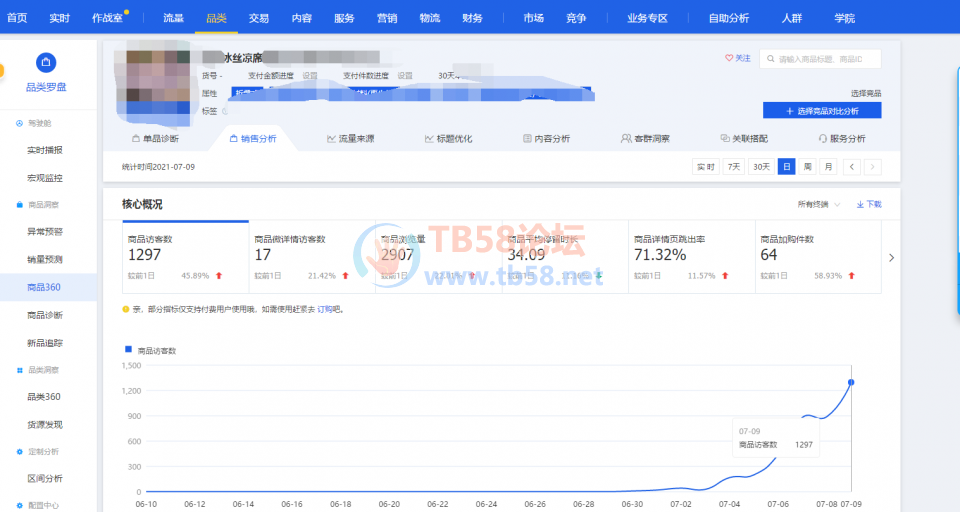This screenshot has width=960, height=512.
Task: Open the 学院 top menu
Action: [x=844, y=18]
